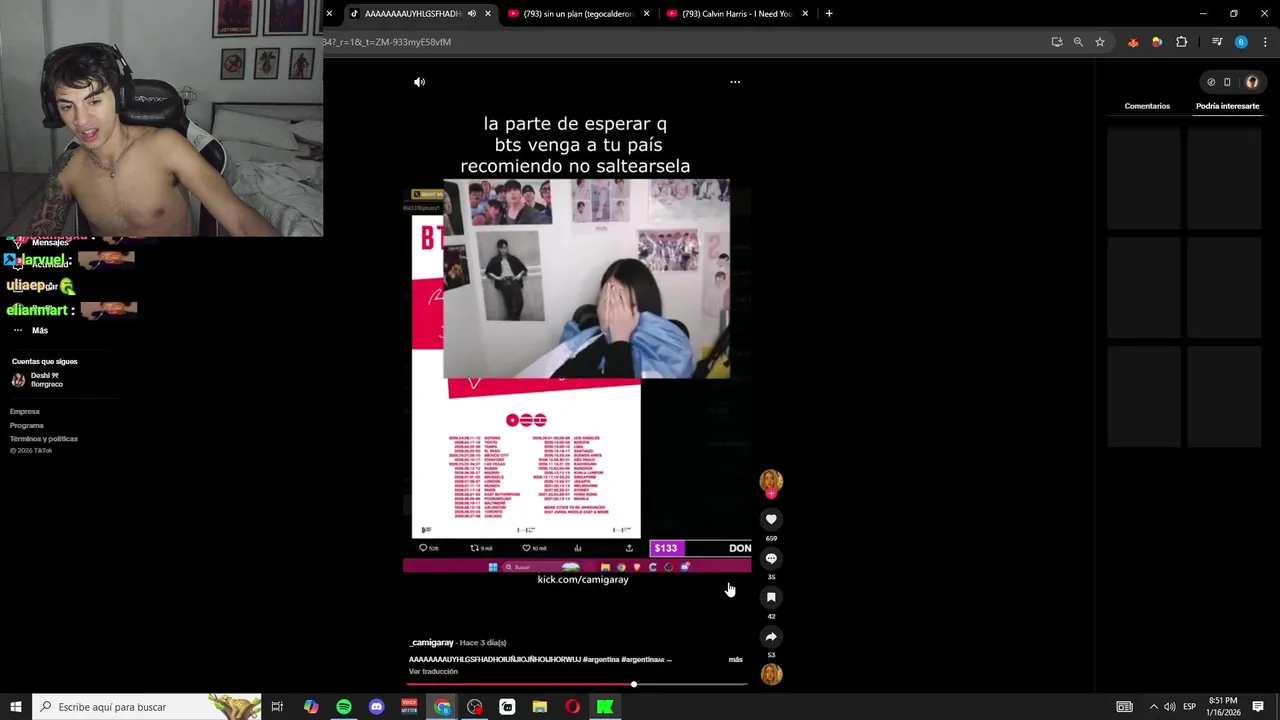This screenshot has height=720, width=1280.
Task: Close the Calvin Harris YouTube tab
Action: pos(805,14)
